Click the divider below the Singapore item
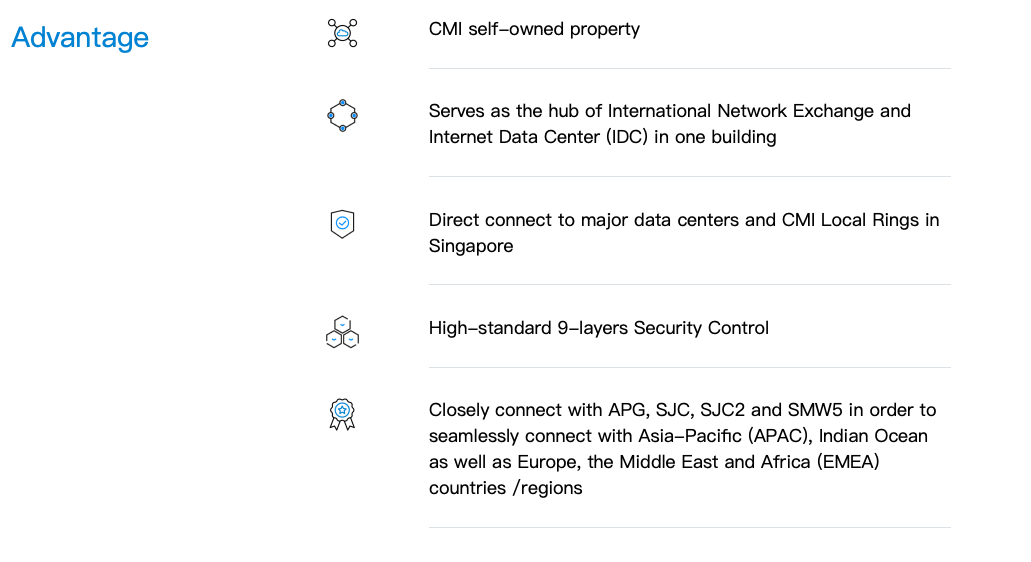1031x562 pixels. pyautogui.click(x=690, y=285)
